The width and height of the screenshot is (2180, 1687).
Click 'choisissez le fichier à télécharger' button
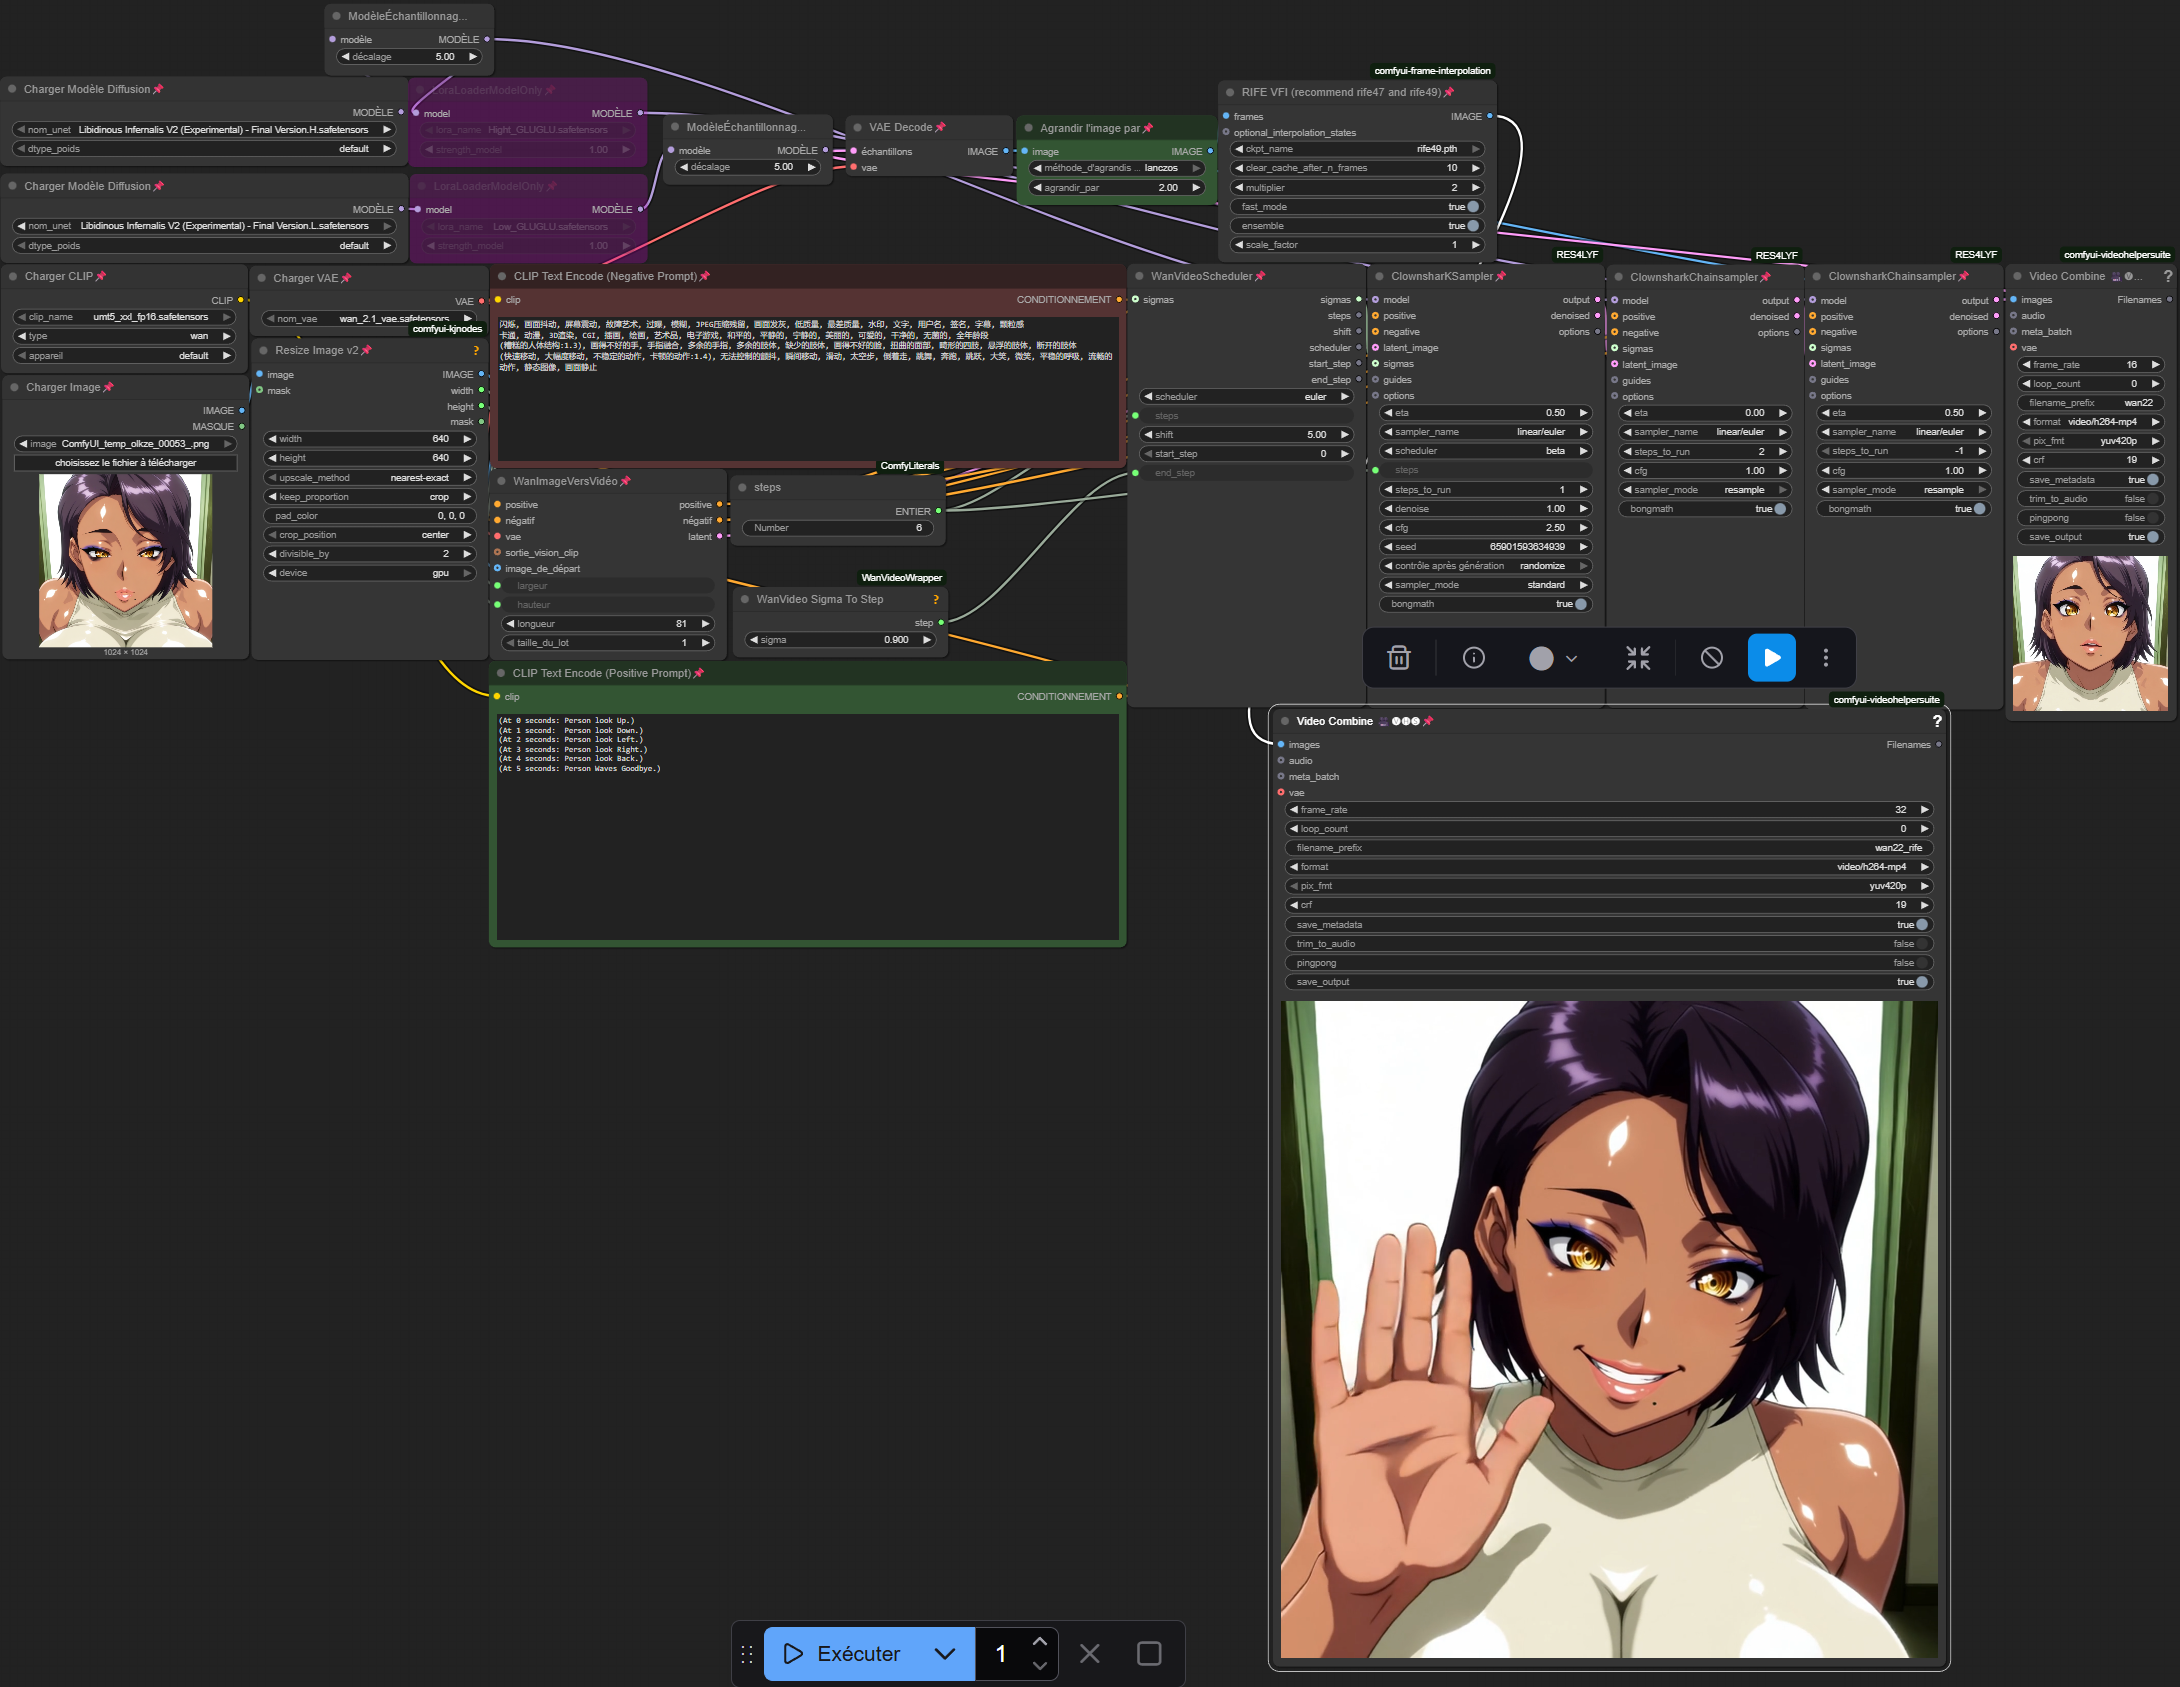click(126, 463)
